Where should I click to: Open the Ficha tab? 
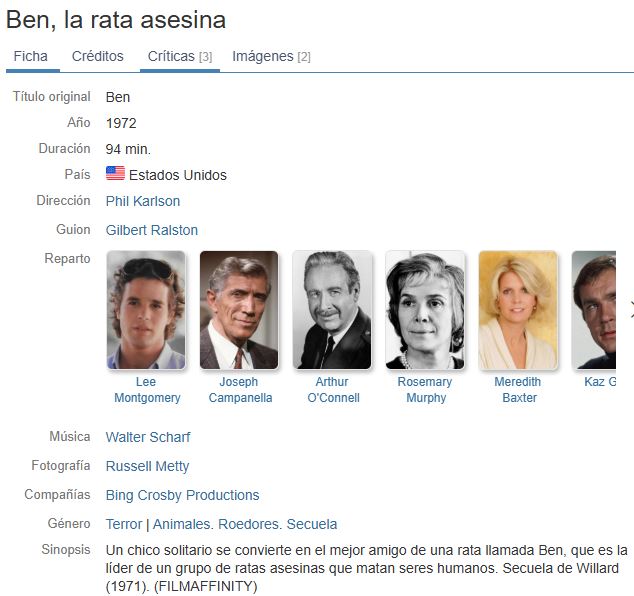pyautogui.click(x=31, y=56)
